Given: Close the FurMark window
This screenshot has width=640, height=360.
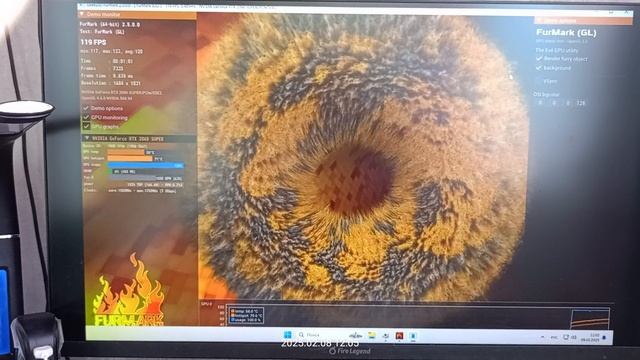Looking at the screenshot, I should pyautogui.click(x=627, y=12).
